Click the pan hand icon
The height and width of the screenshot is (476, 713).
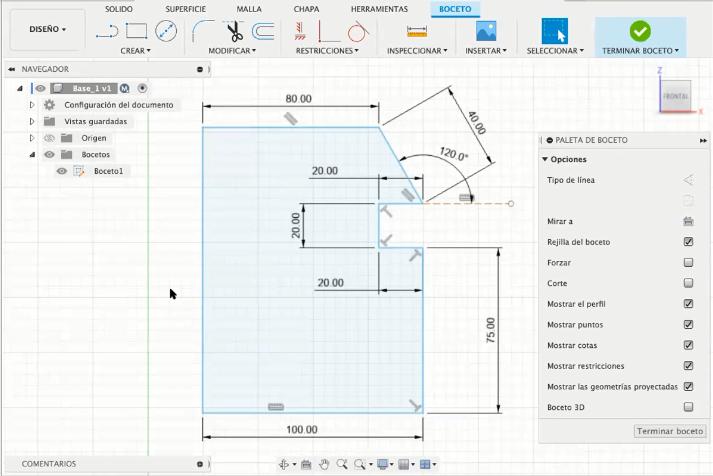[x=324, y=464]
